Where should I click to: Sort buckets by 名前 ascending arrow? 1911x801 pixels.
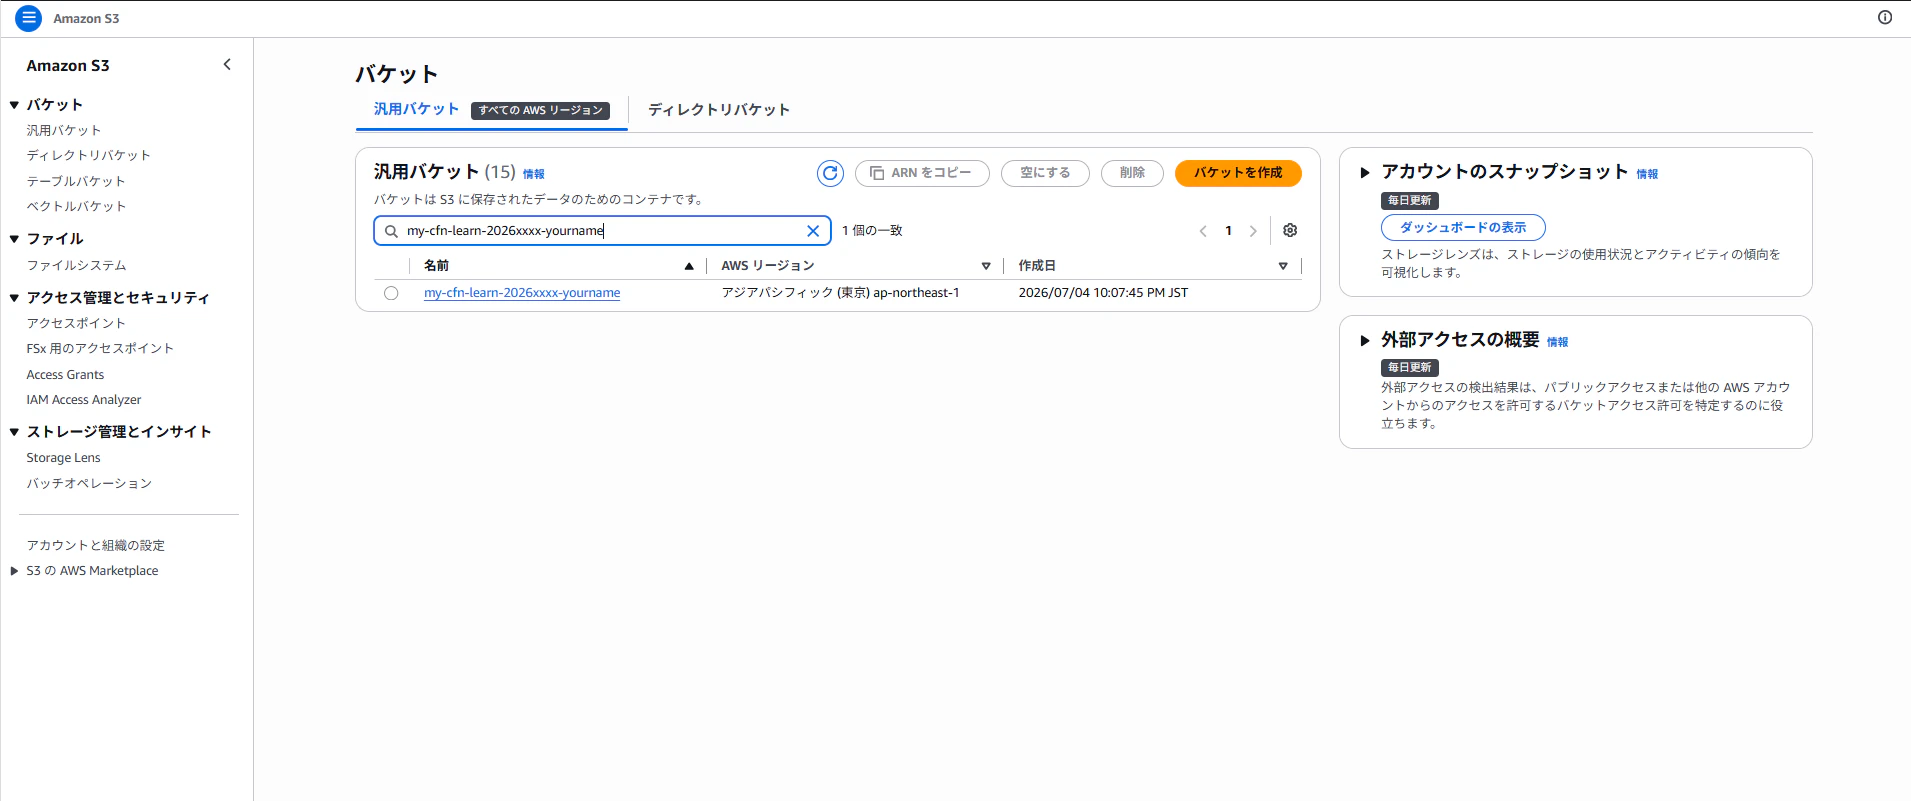689,266
